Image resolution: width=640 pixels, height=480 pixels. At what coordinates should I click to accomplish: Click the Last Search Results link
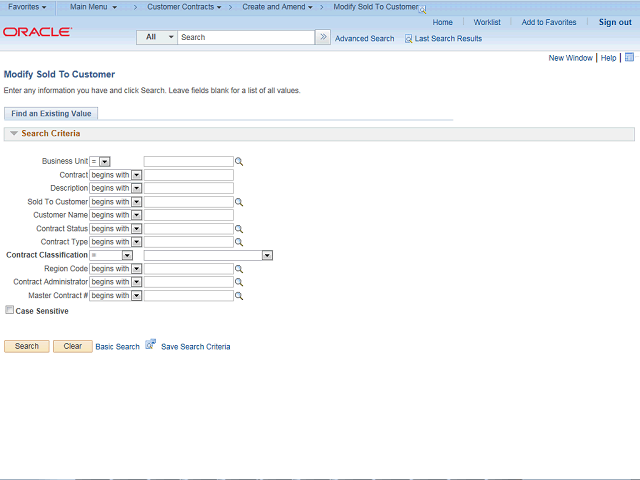click(448, 39)
